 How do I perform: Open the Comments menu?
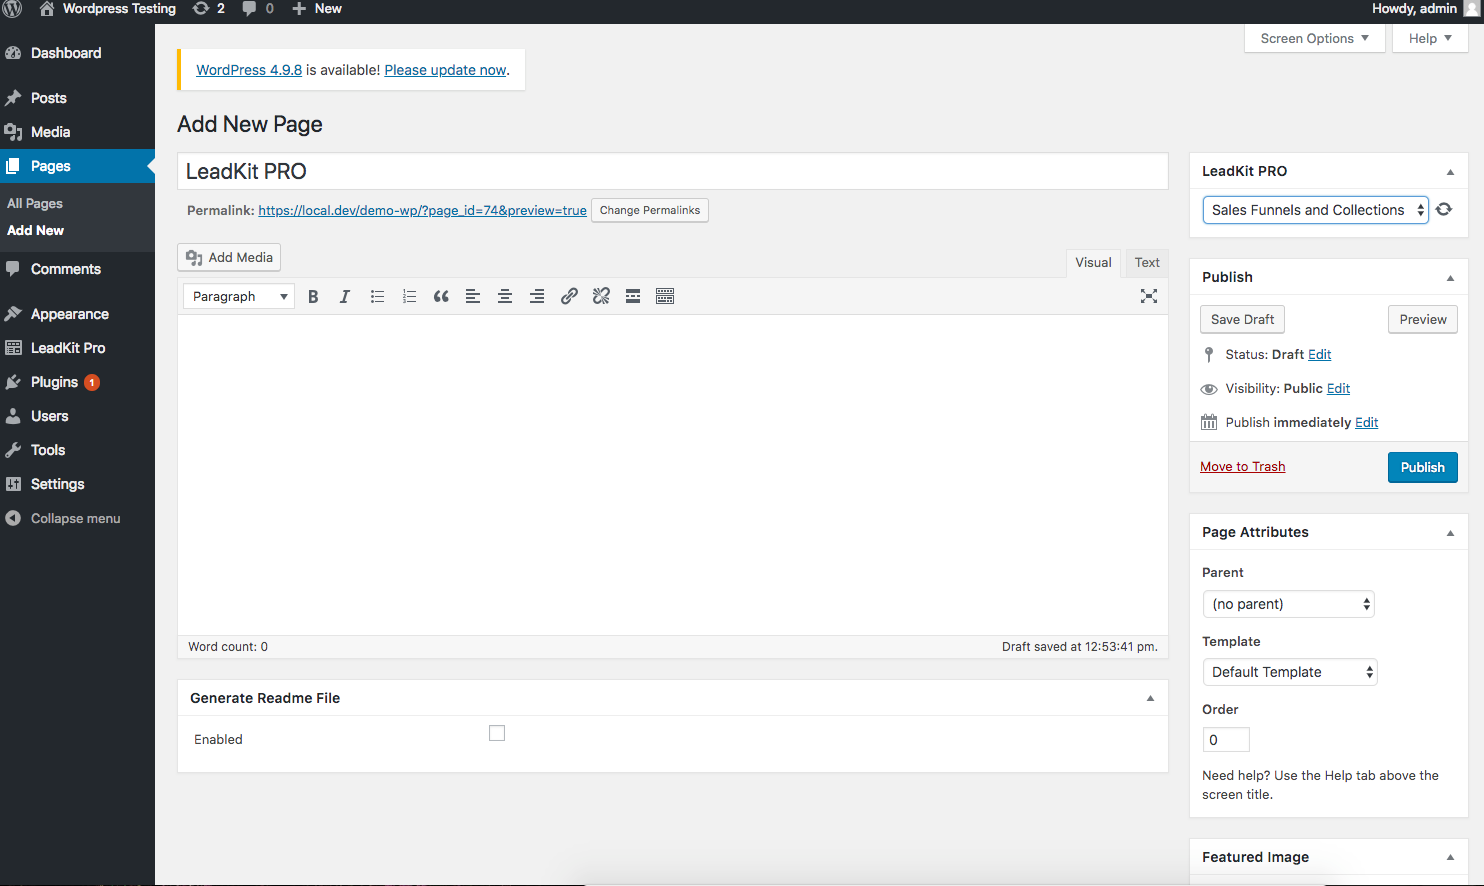tap(66, 269)
